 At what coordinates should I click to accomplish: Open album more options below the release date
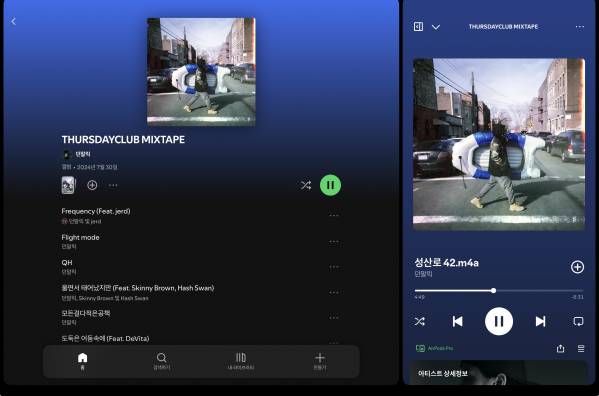click(x=113, y=185)
